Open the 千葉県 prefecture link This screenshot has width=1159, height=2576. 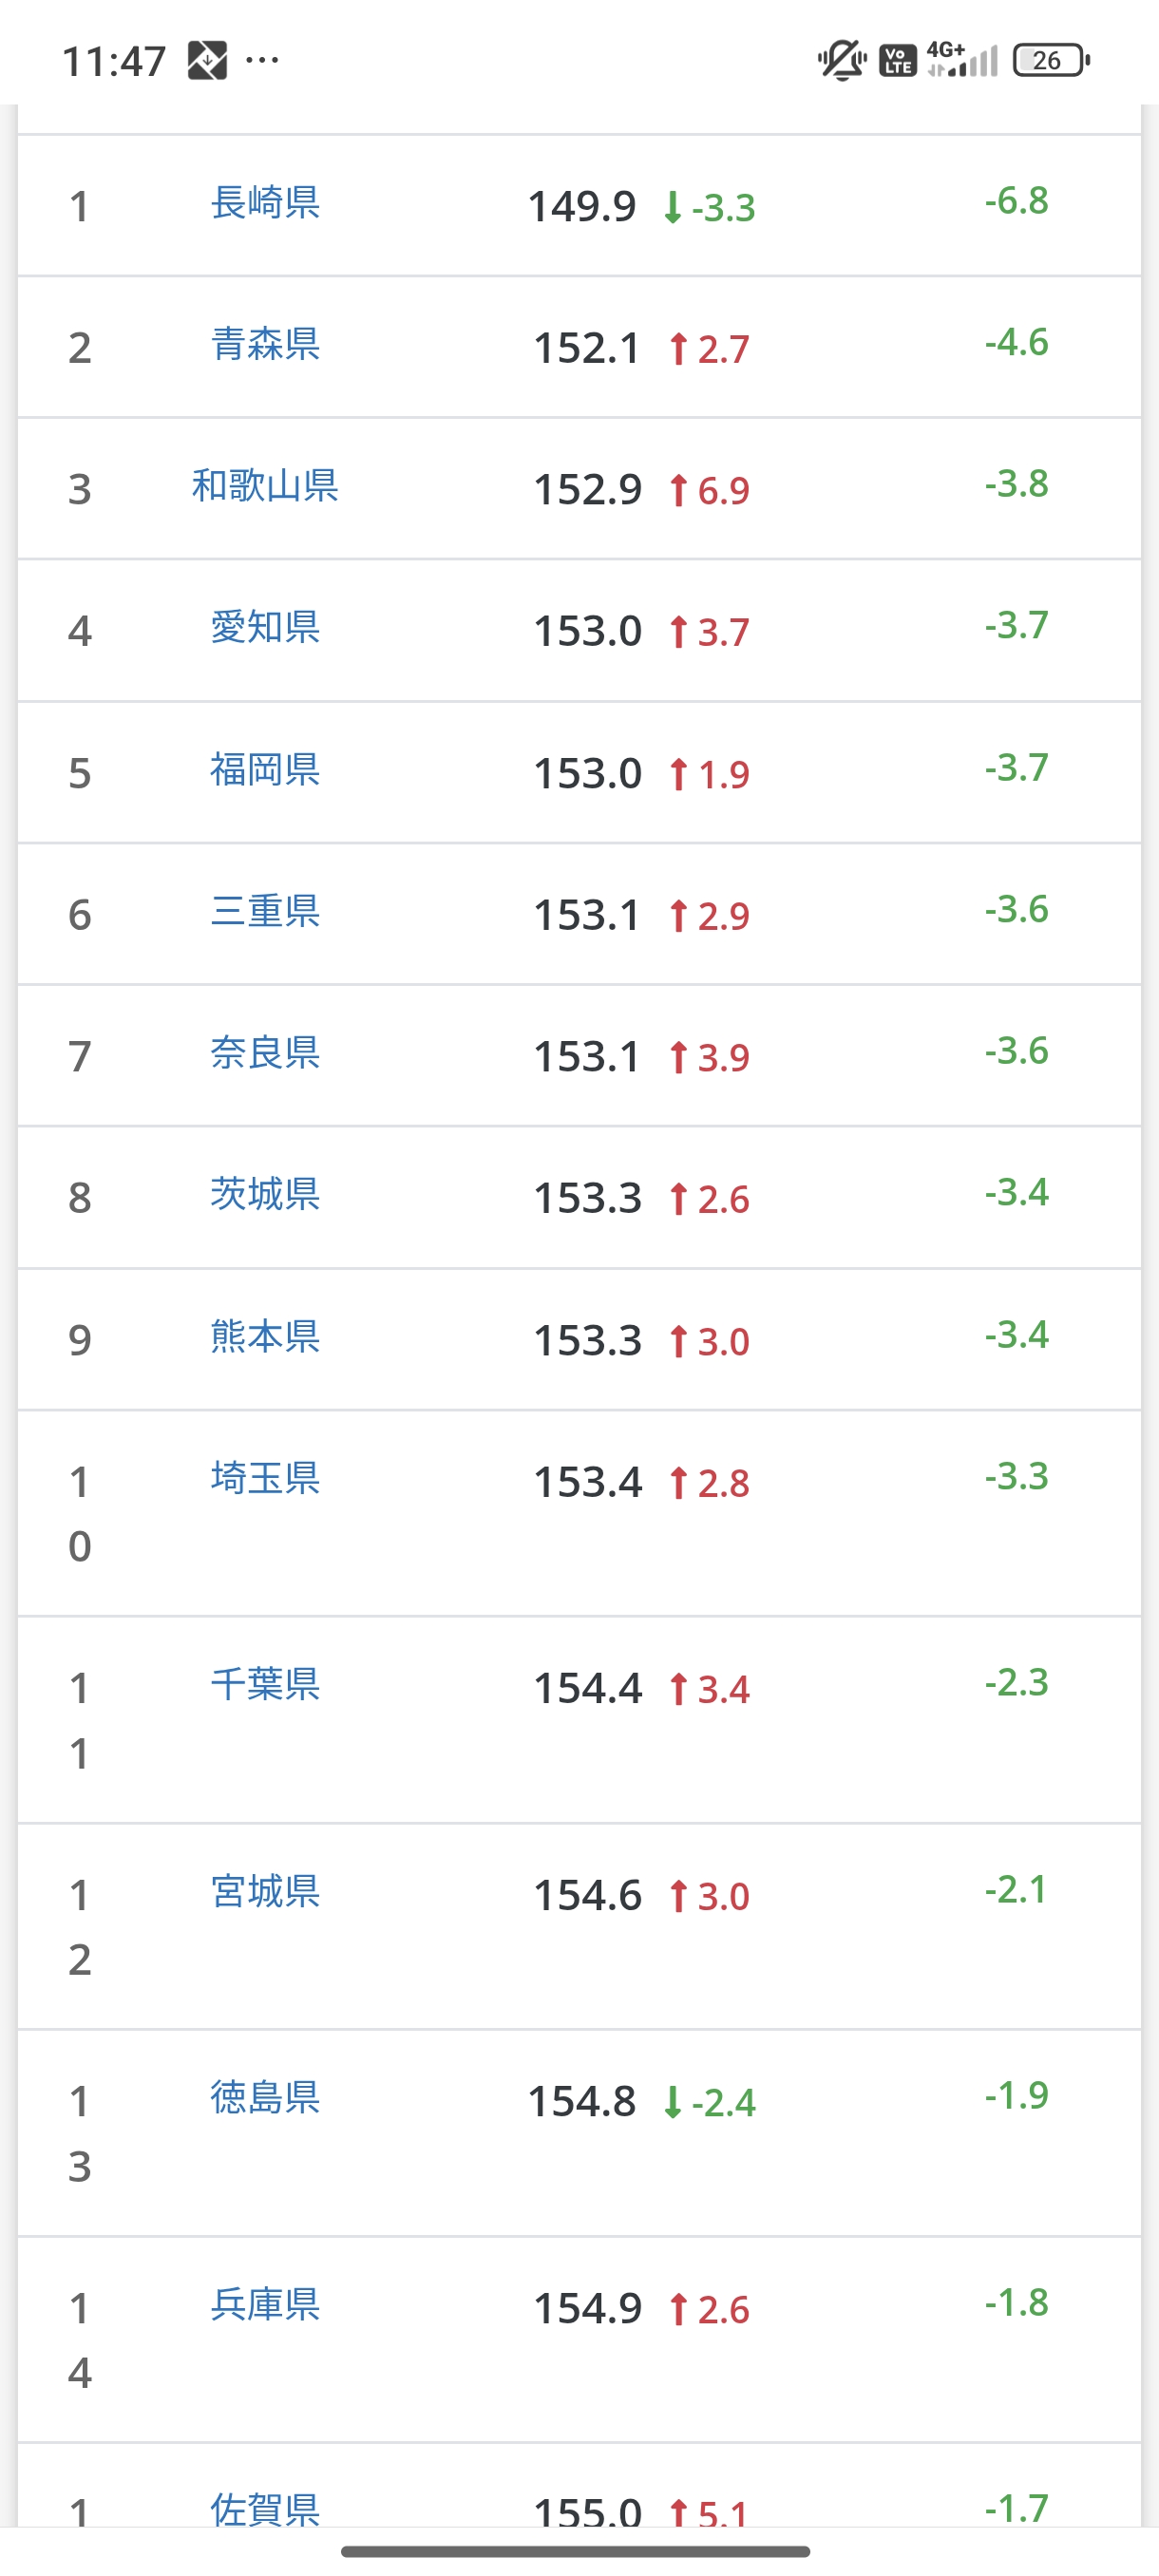tap(265, 1685)
